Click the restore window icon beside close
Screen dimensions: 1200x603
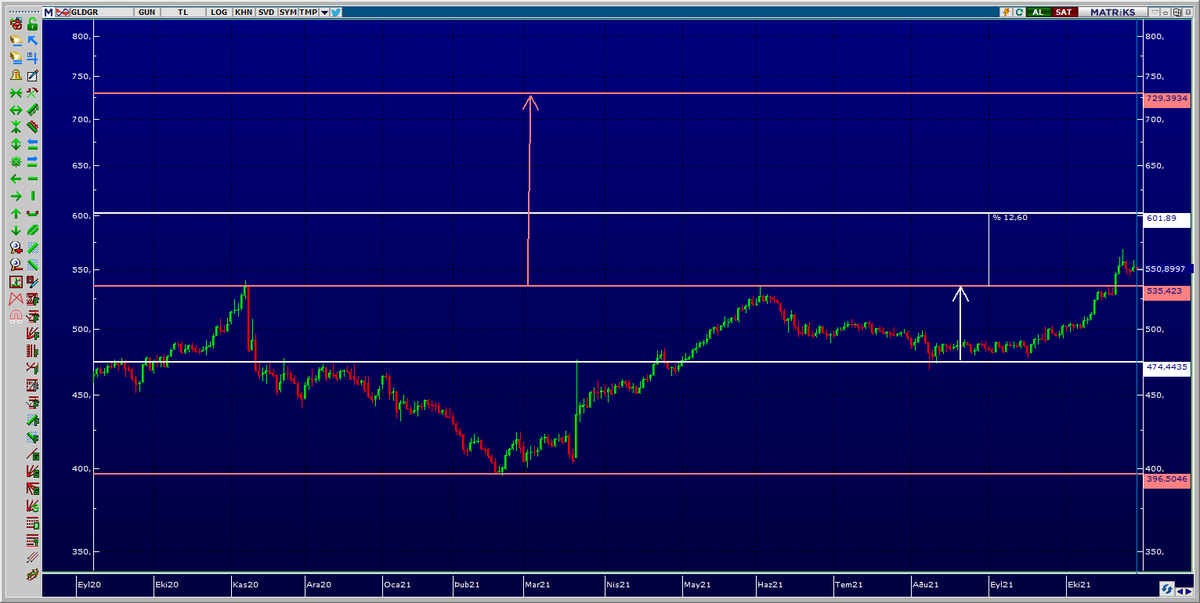(1177, 12)
